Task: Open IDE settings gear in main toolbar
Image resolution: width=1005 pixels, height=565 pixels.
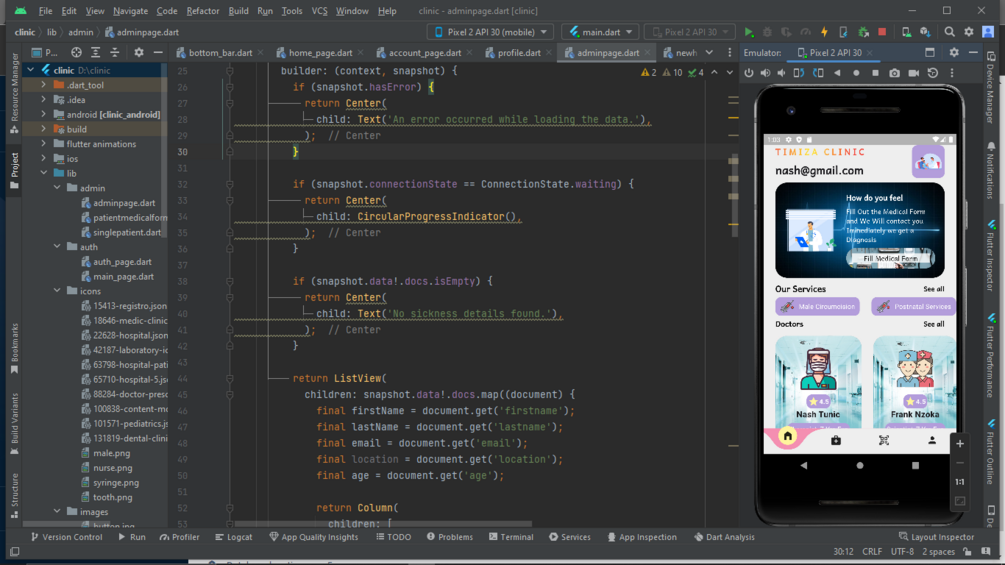Action: (968, 32)
